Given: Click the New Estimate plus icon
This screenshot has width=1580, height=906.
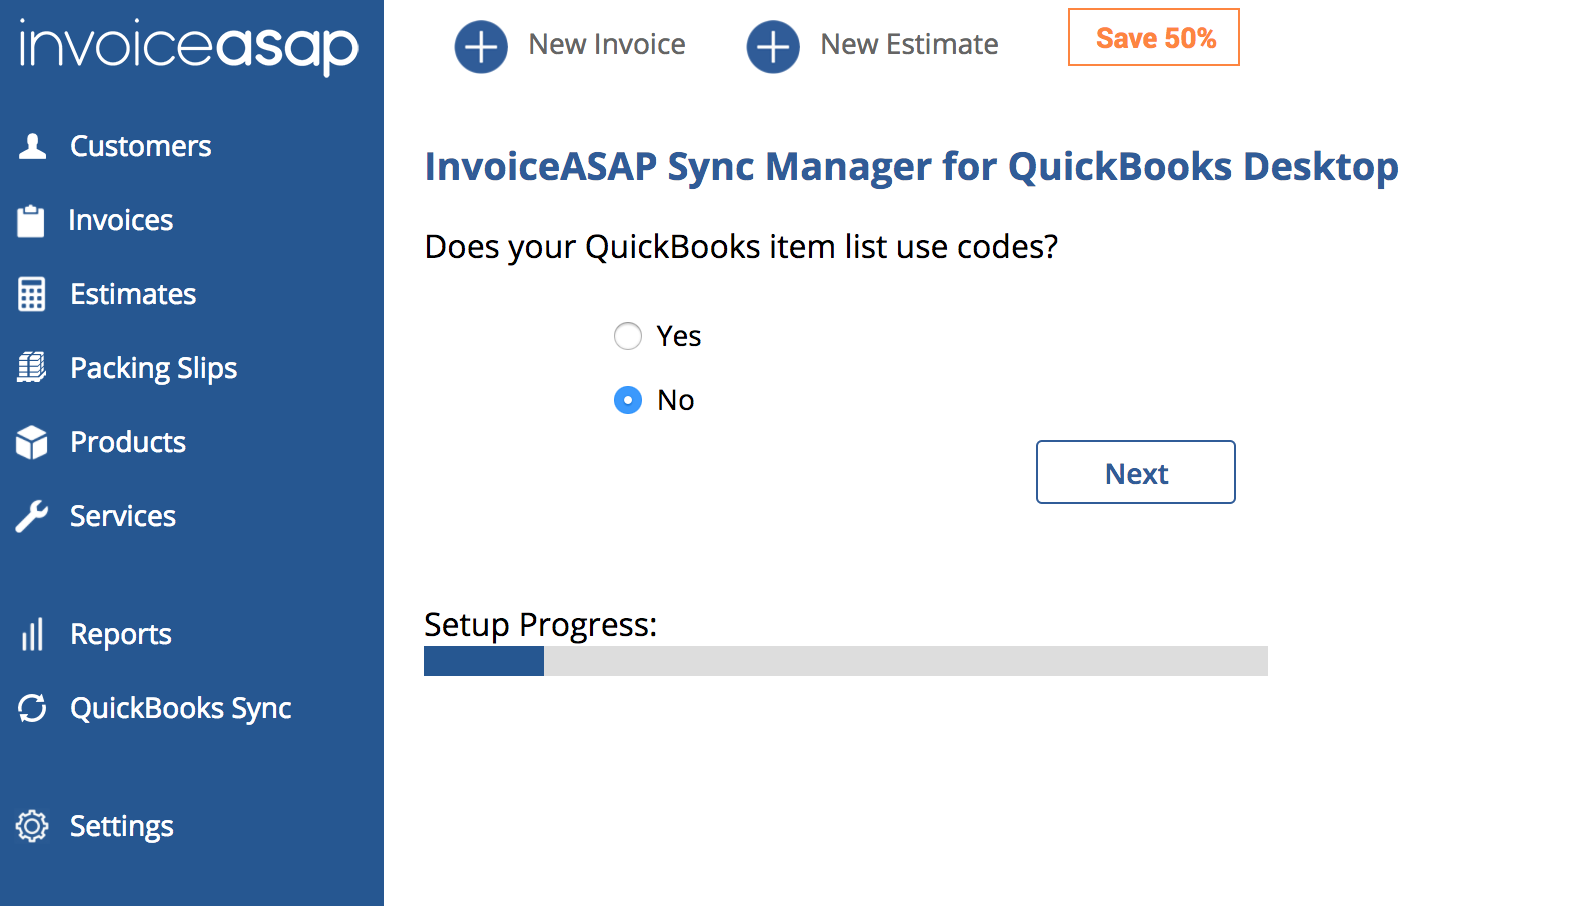Looking at the screenshot, I should tap(773, 47).
